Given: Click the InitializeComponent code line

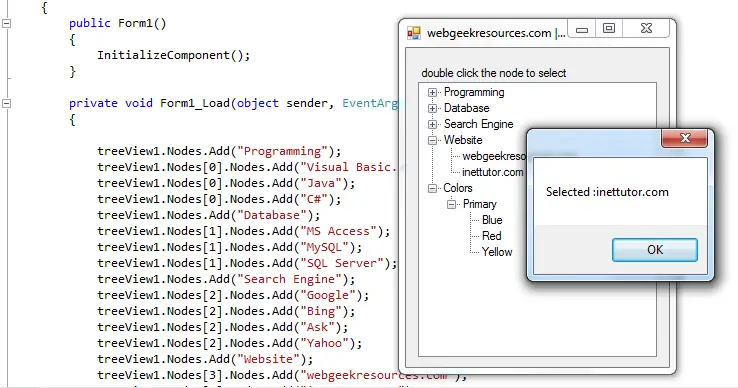Looking at the screenshot, I should (x=174, y=55).
